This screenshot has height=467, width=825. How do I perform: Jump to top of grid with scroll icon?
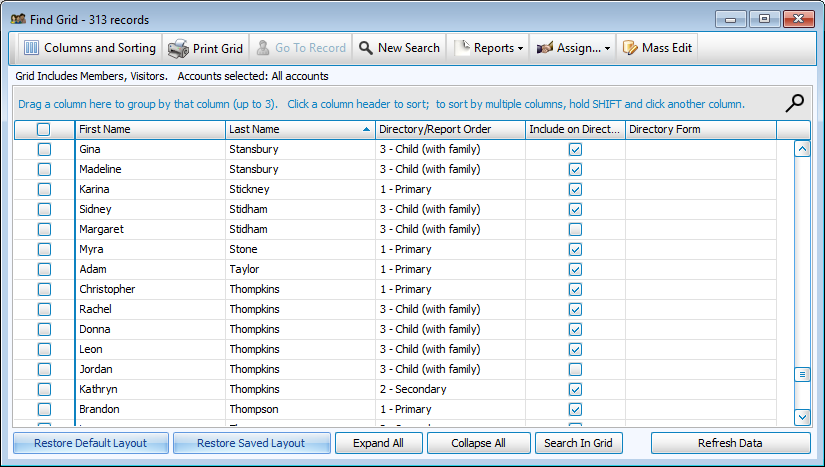coord(801,149)
